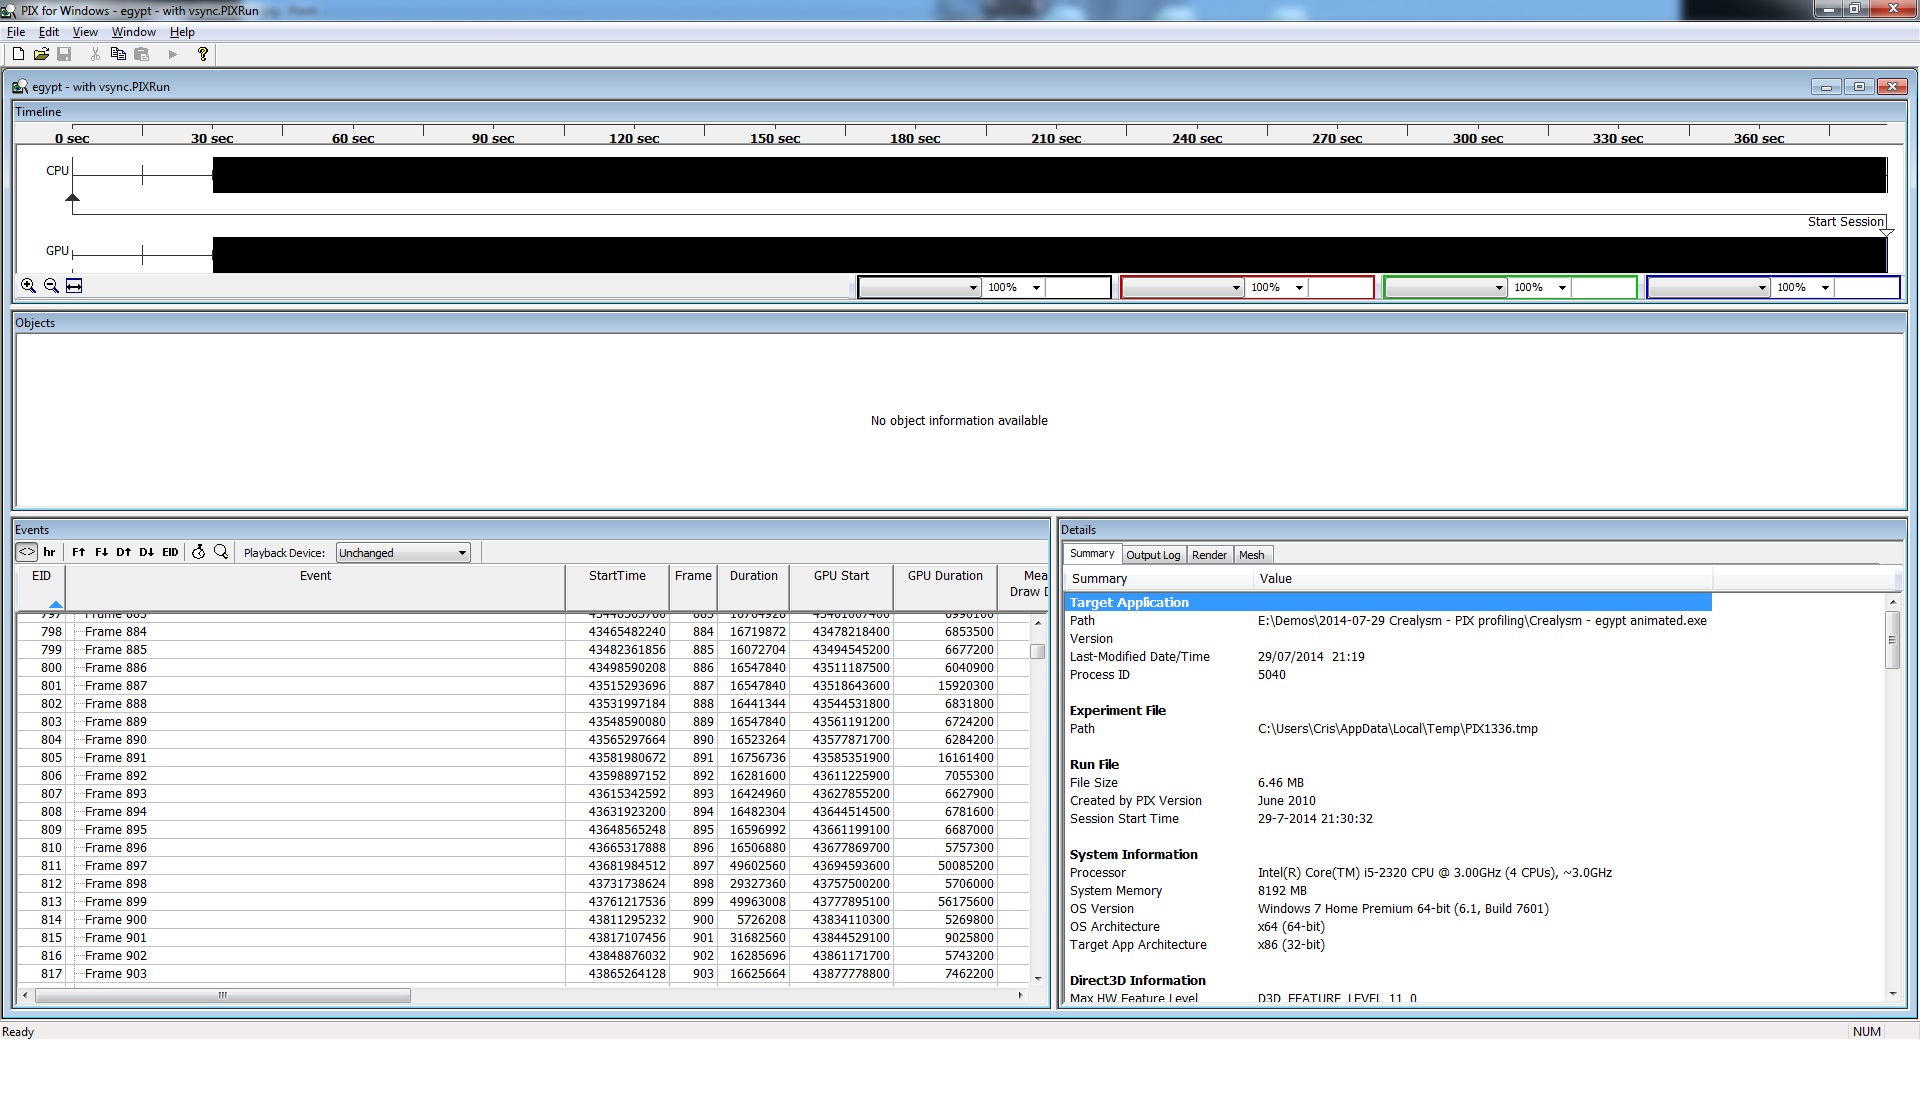The image size is (1920, 1095).
Task: Fit timeline to full width
Action: 74,286
